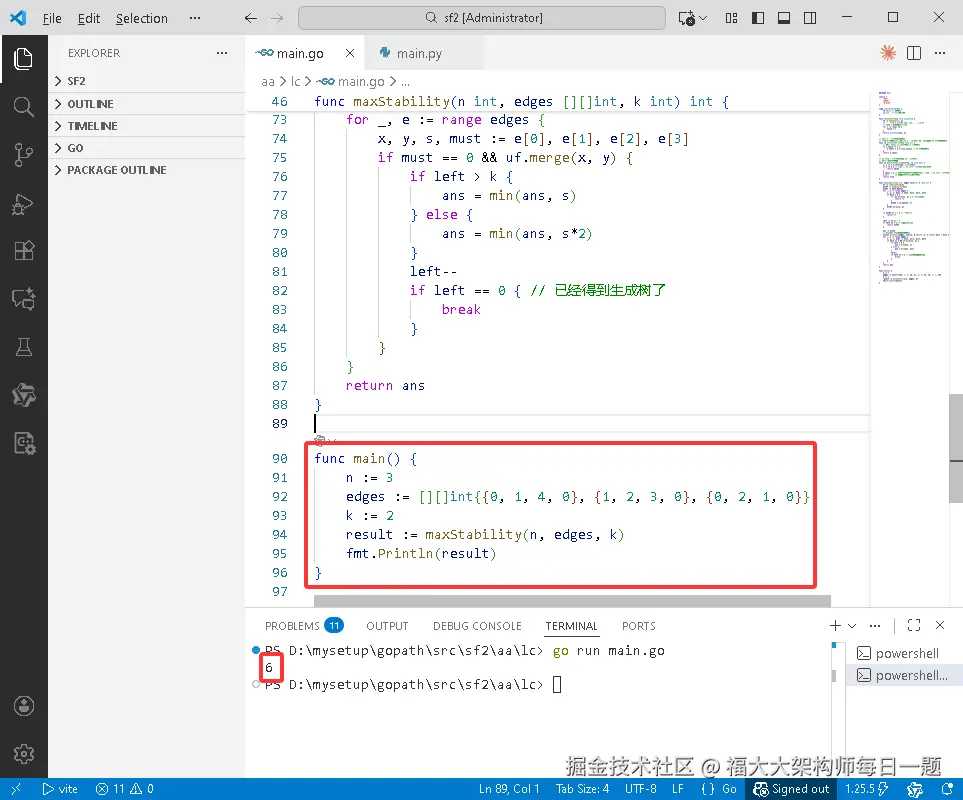Switch to the PROBLEMS panel tab
Screen dimensions: 963x800
303,626
